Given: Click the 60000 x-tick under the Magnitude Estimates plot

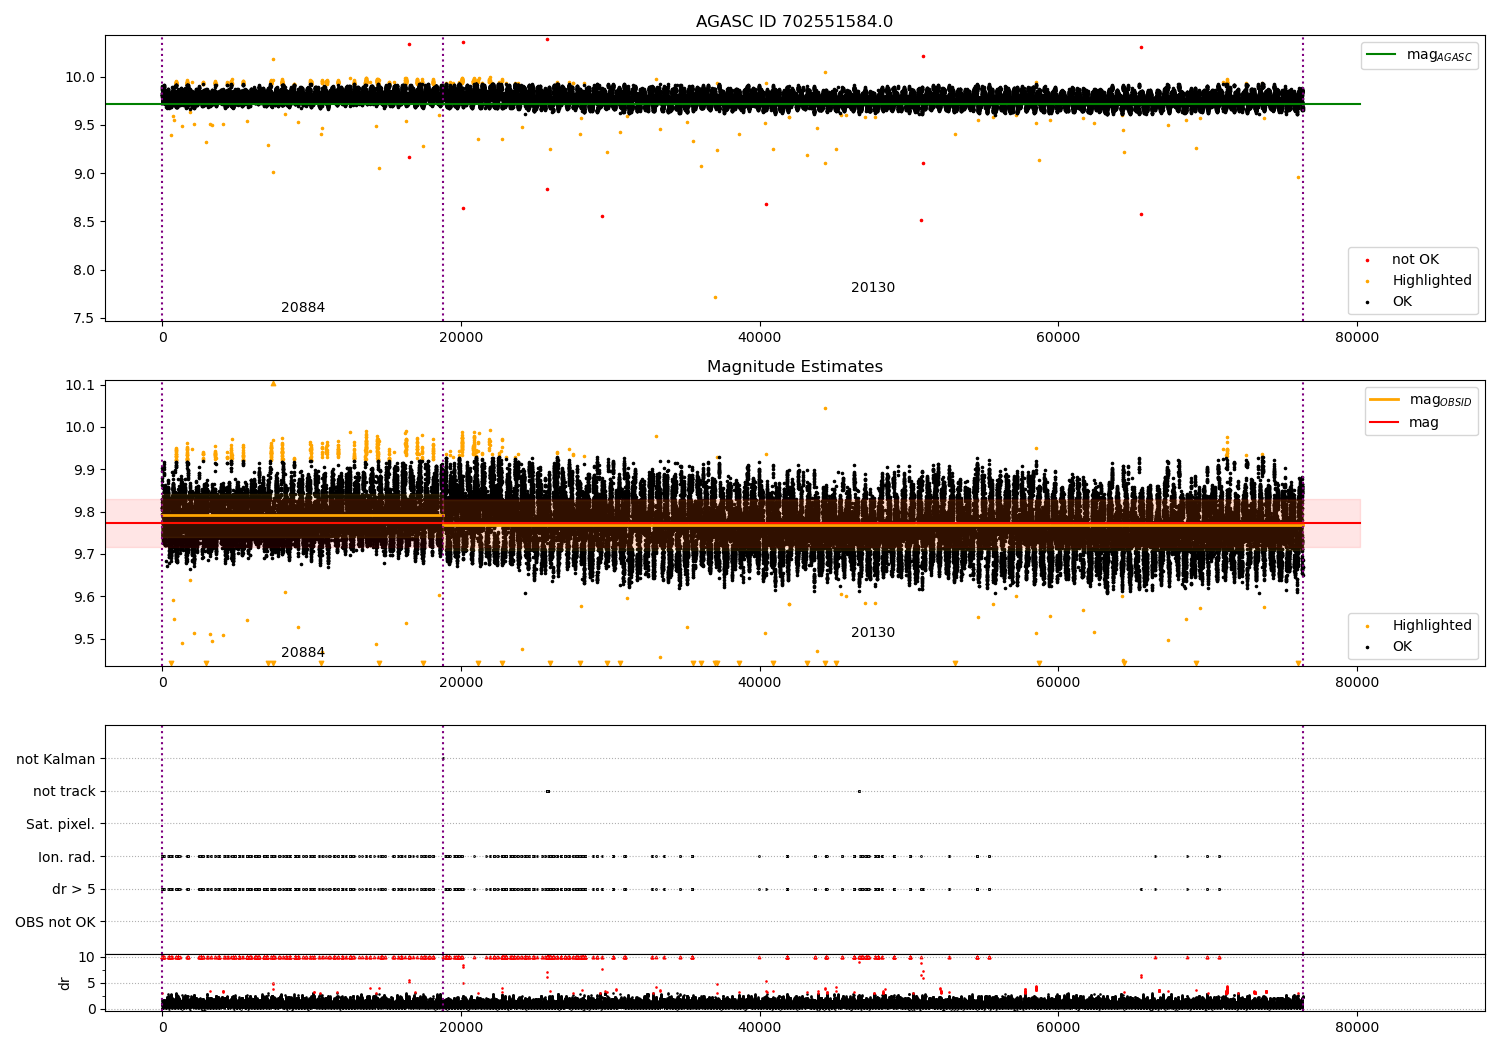Looking at the screenshot, I should click(x=1058, y=683).
